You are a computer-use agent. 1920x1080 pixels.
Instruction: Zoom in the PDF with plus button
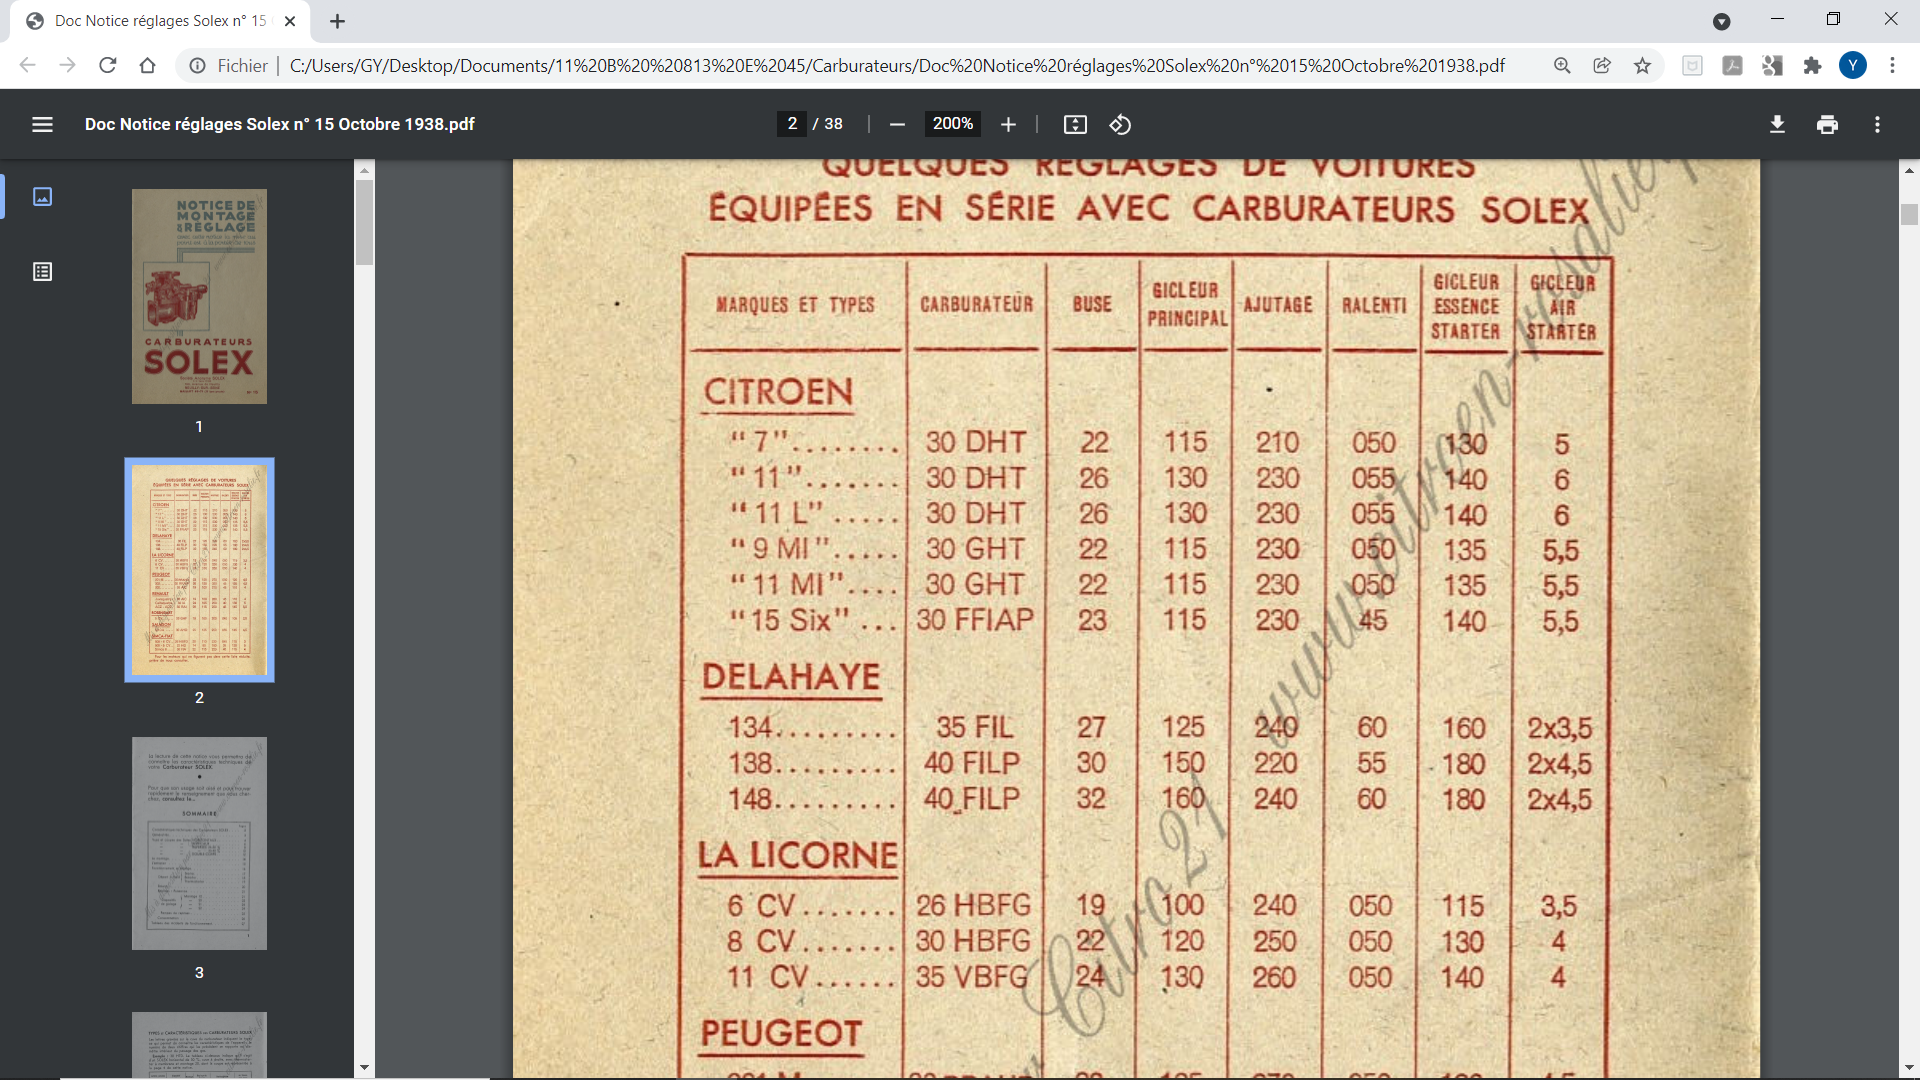coord(1008,124)
